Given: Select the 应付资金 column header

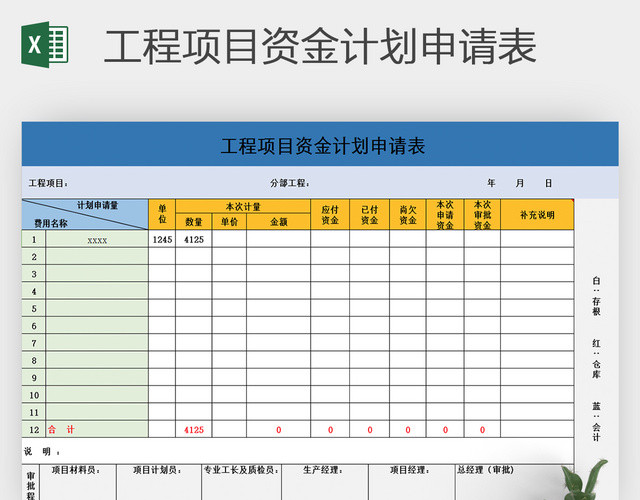Looking at the screenshot, I should (330, 214).
